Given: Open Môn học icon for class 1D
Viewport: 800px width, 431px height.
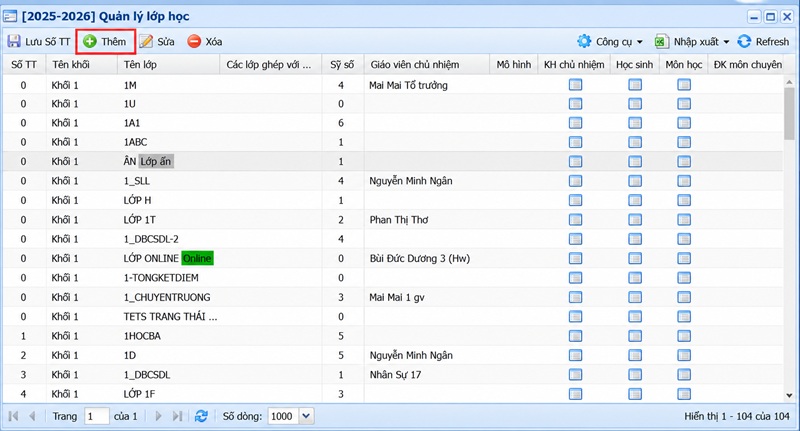Looking at the screenshot, I should pos(684,355).
